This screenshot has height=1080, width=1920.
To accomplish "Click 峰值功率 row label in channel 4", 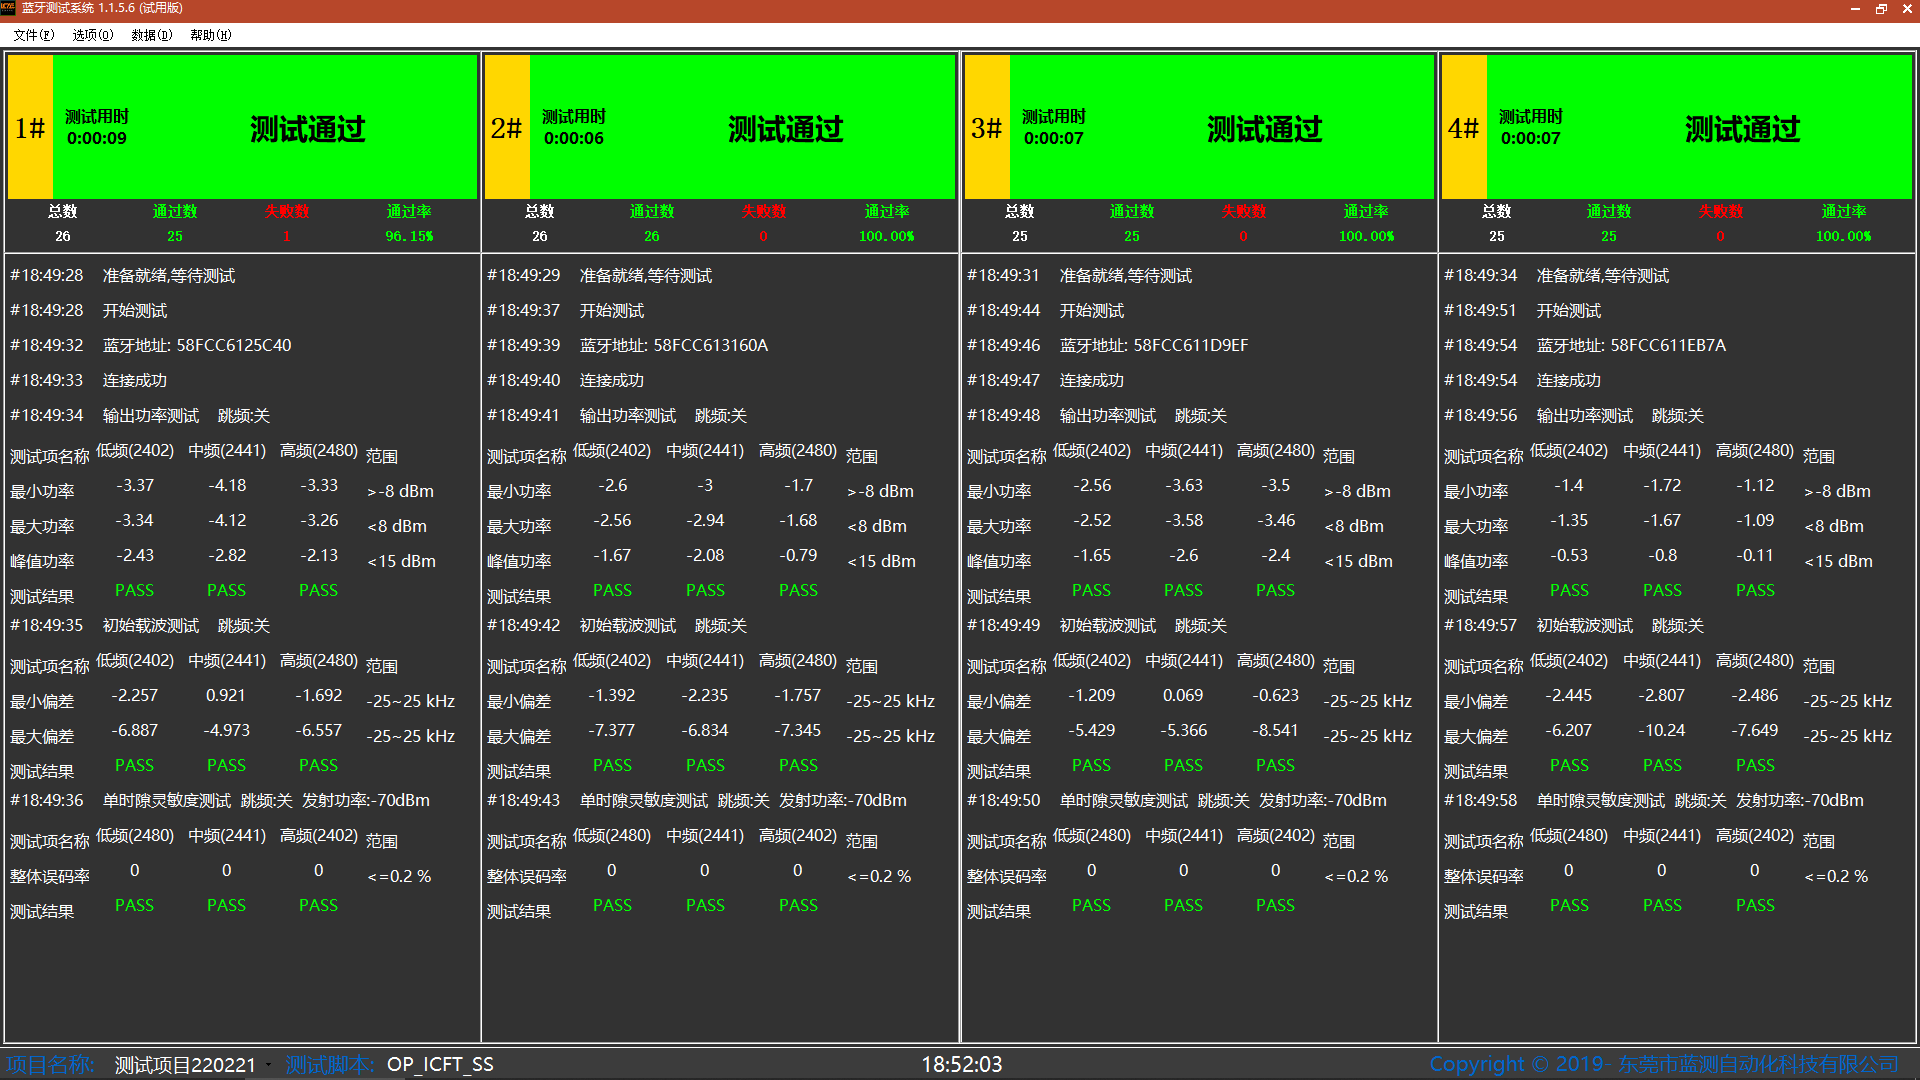I will pos(1476,561).
